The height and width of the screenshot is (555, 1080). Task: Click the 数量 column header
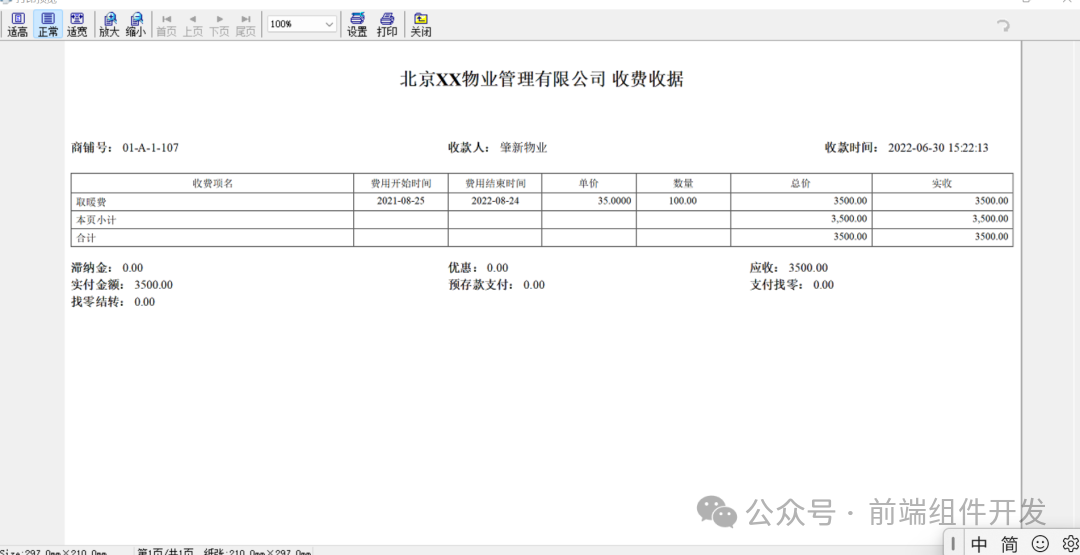coord(683,183)
